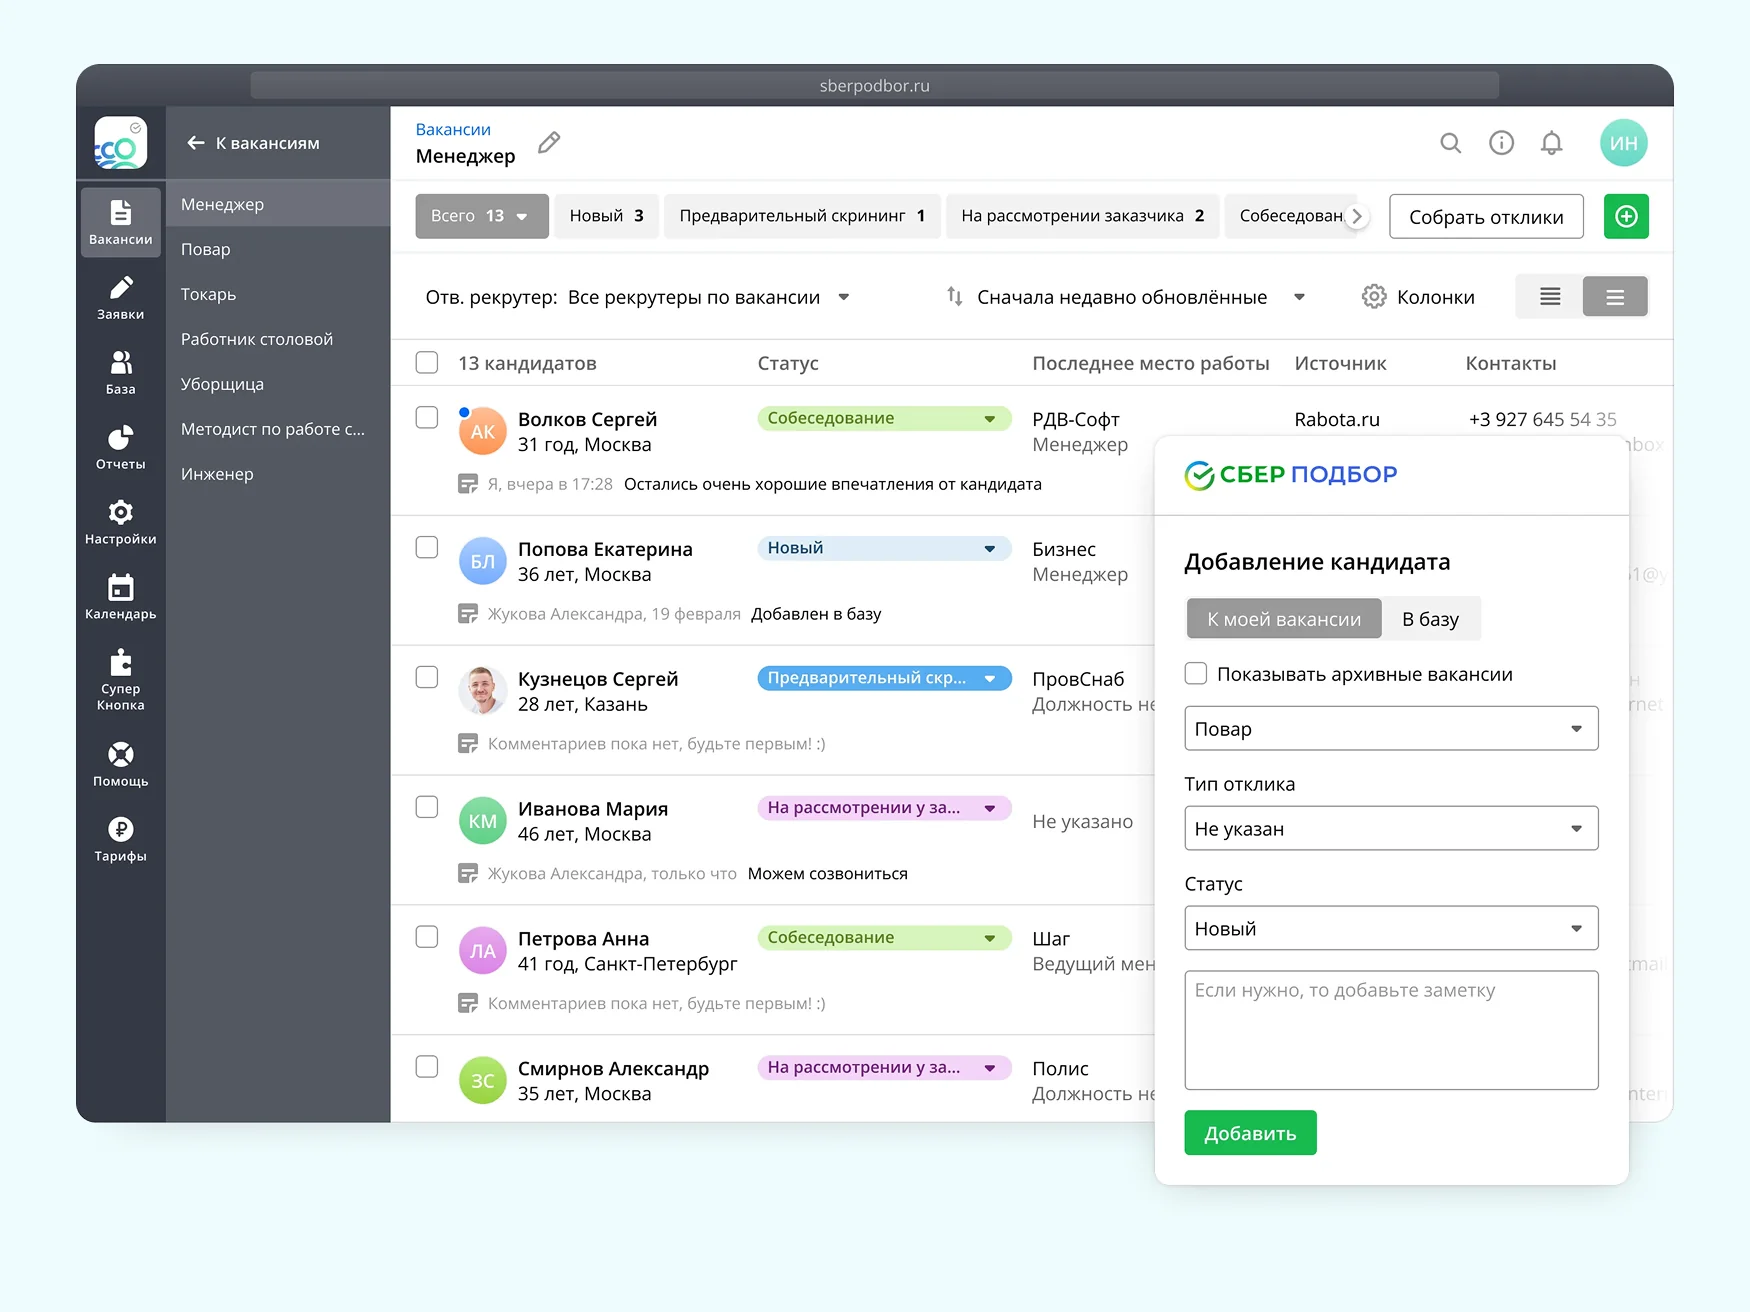Tick checkbox for Кузнецов Сергей
This screenshot has height=1312, width=1750.
point(427,677)
